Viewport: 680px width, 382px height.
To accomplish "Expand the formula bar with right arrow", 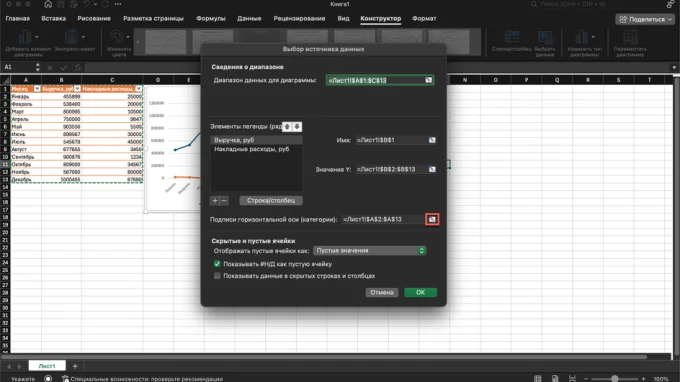I will point(673,68).
